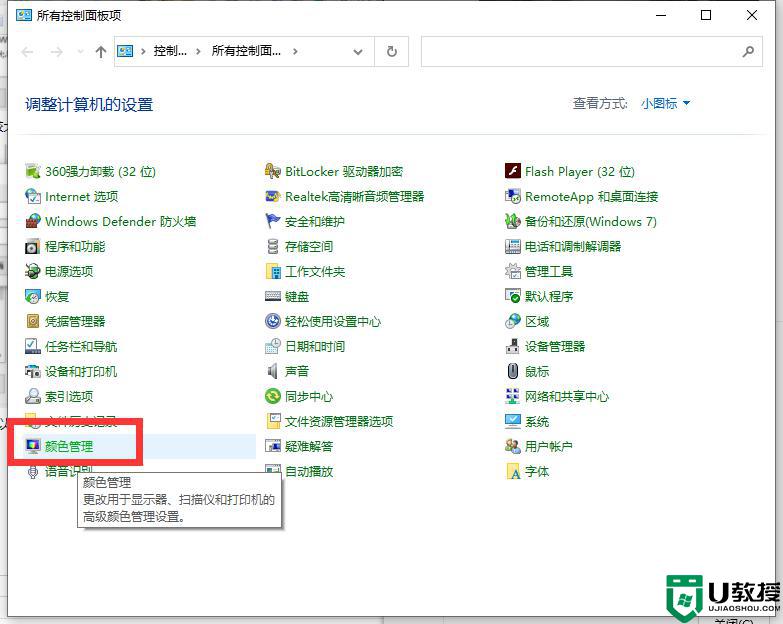Click 控制... breadcrumb segment
Image resolution: width=783 pixels, height=624 pixels.
[x=170, y=51]
